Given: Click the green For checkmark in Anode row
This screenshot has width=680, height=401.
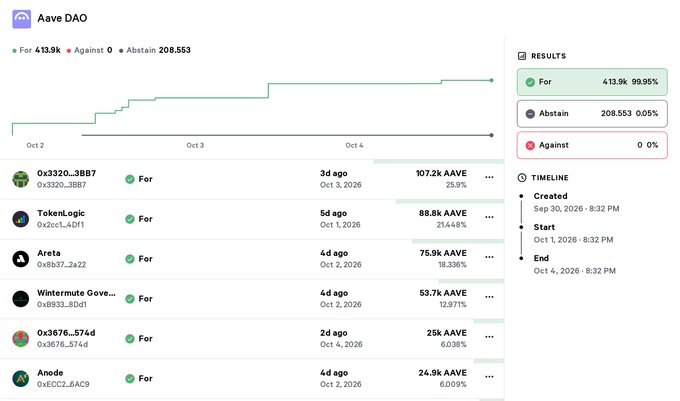Looking at the screenshot, I should coord(130,378).
